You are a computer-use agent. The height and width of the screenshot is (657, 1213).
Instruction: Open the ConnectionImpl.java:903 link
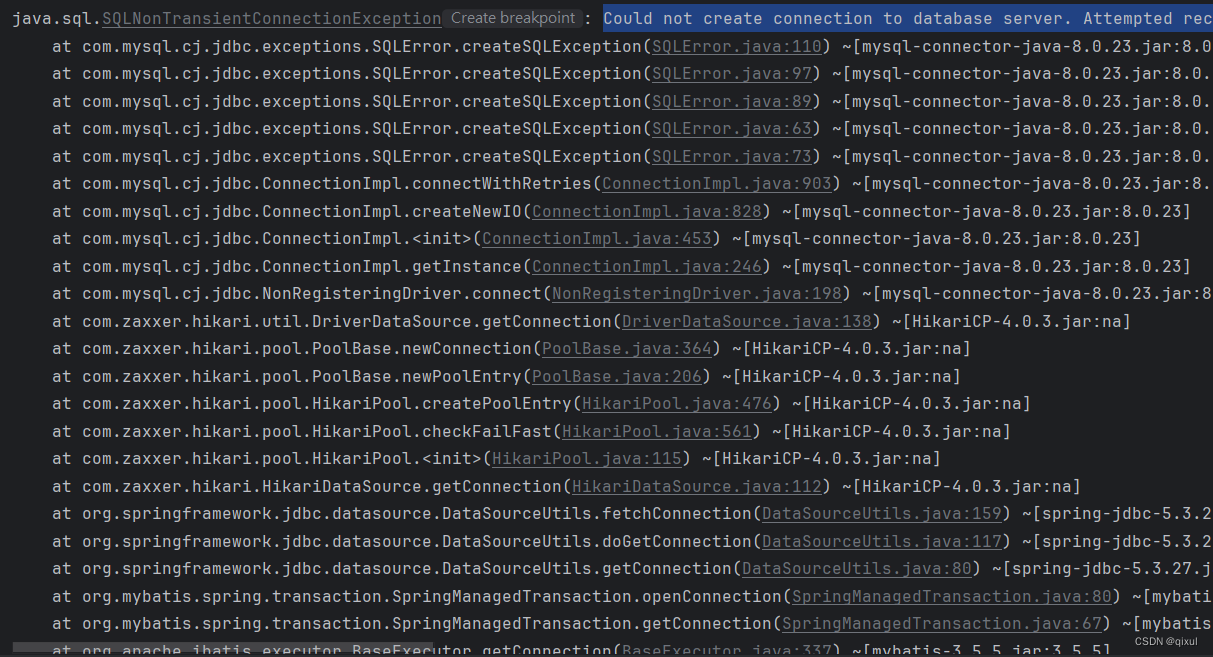(716, 184)
